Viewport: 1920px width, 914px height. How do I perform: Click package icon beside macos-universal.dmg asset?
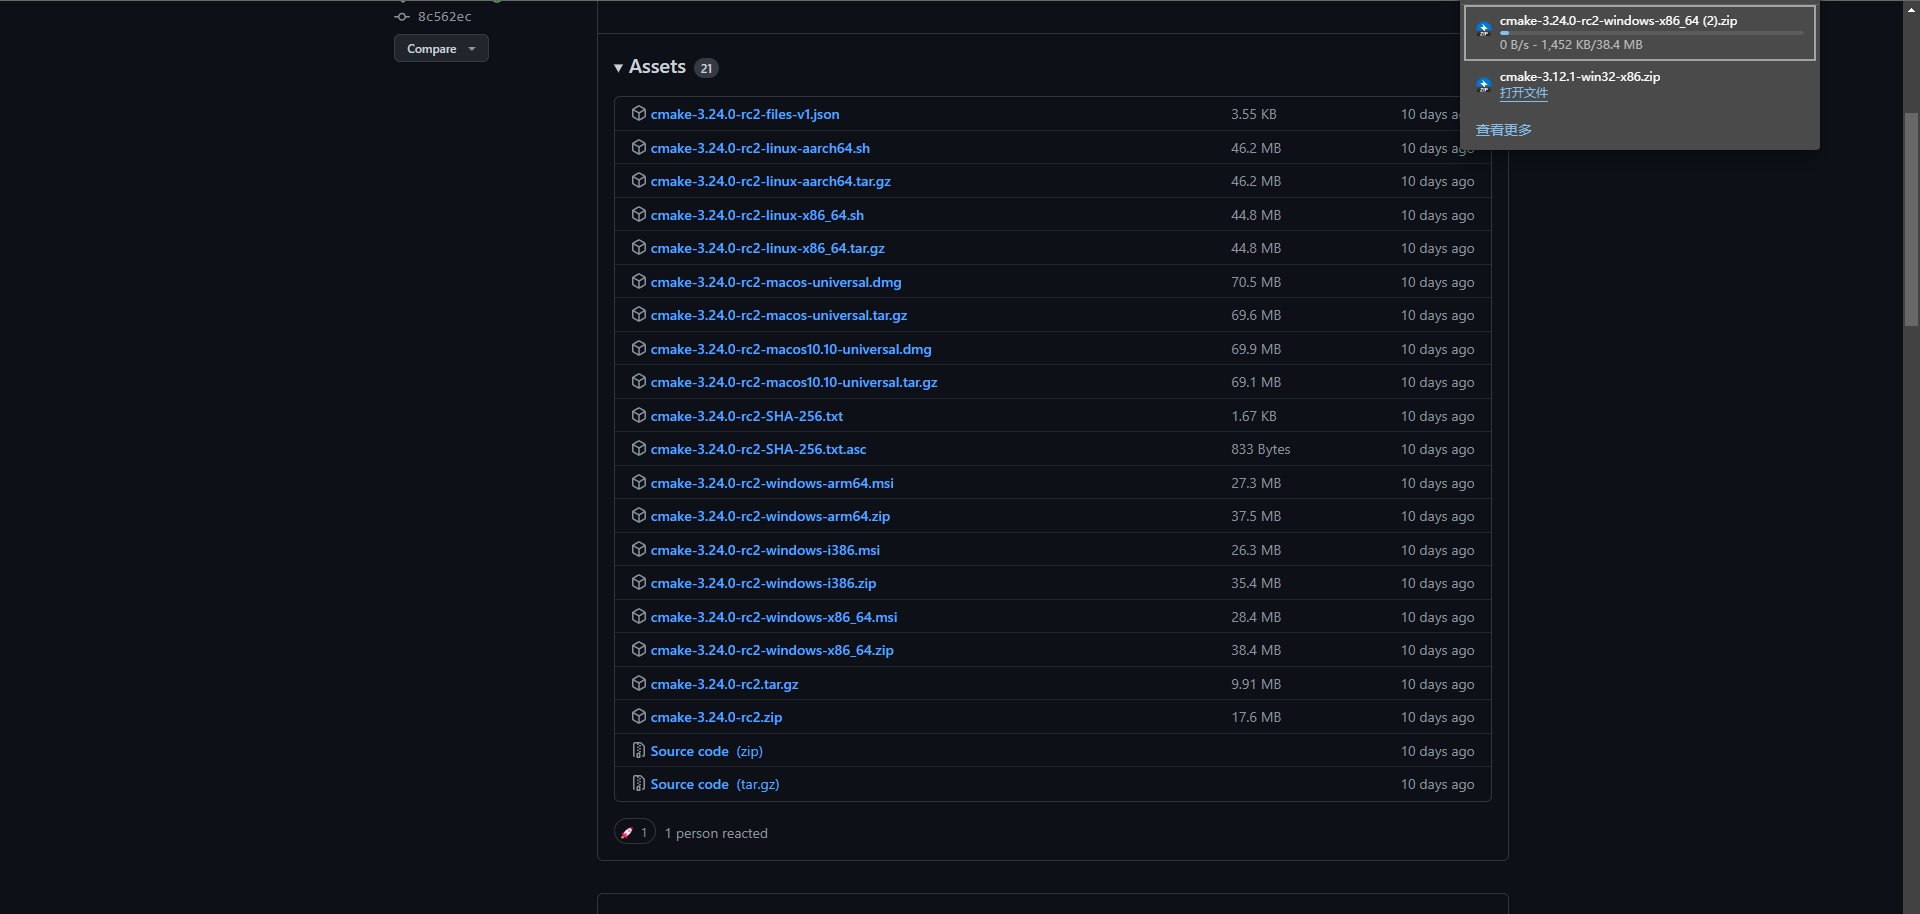click(x=639, y=281)
